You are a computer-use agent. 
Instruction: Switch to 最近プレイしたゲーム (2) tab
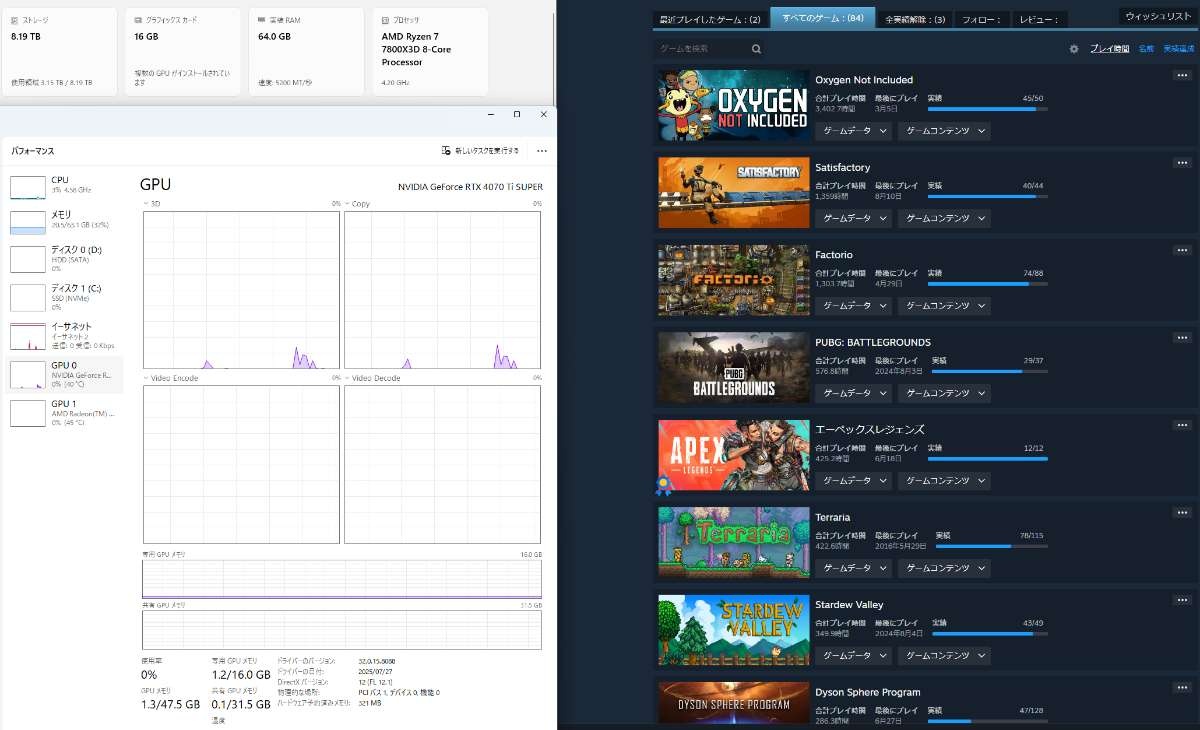point(710,19)
